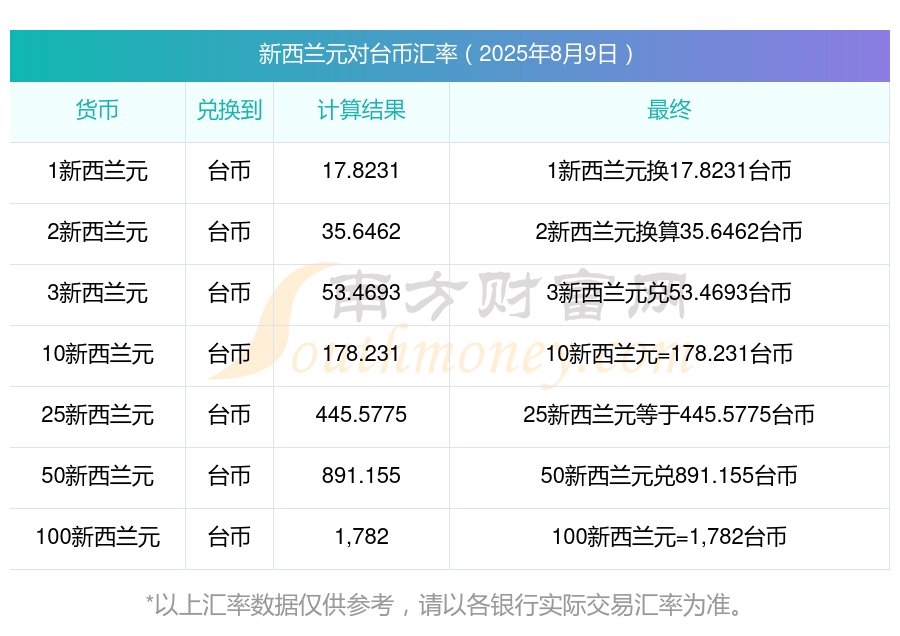Click 10新西兰元=178.231台币 text
900x636 pixels.
pos(669,354)
